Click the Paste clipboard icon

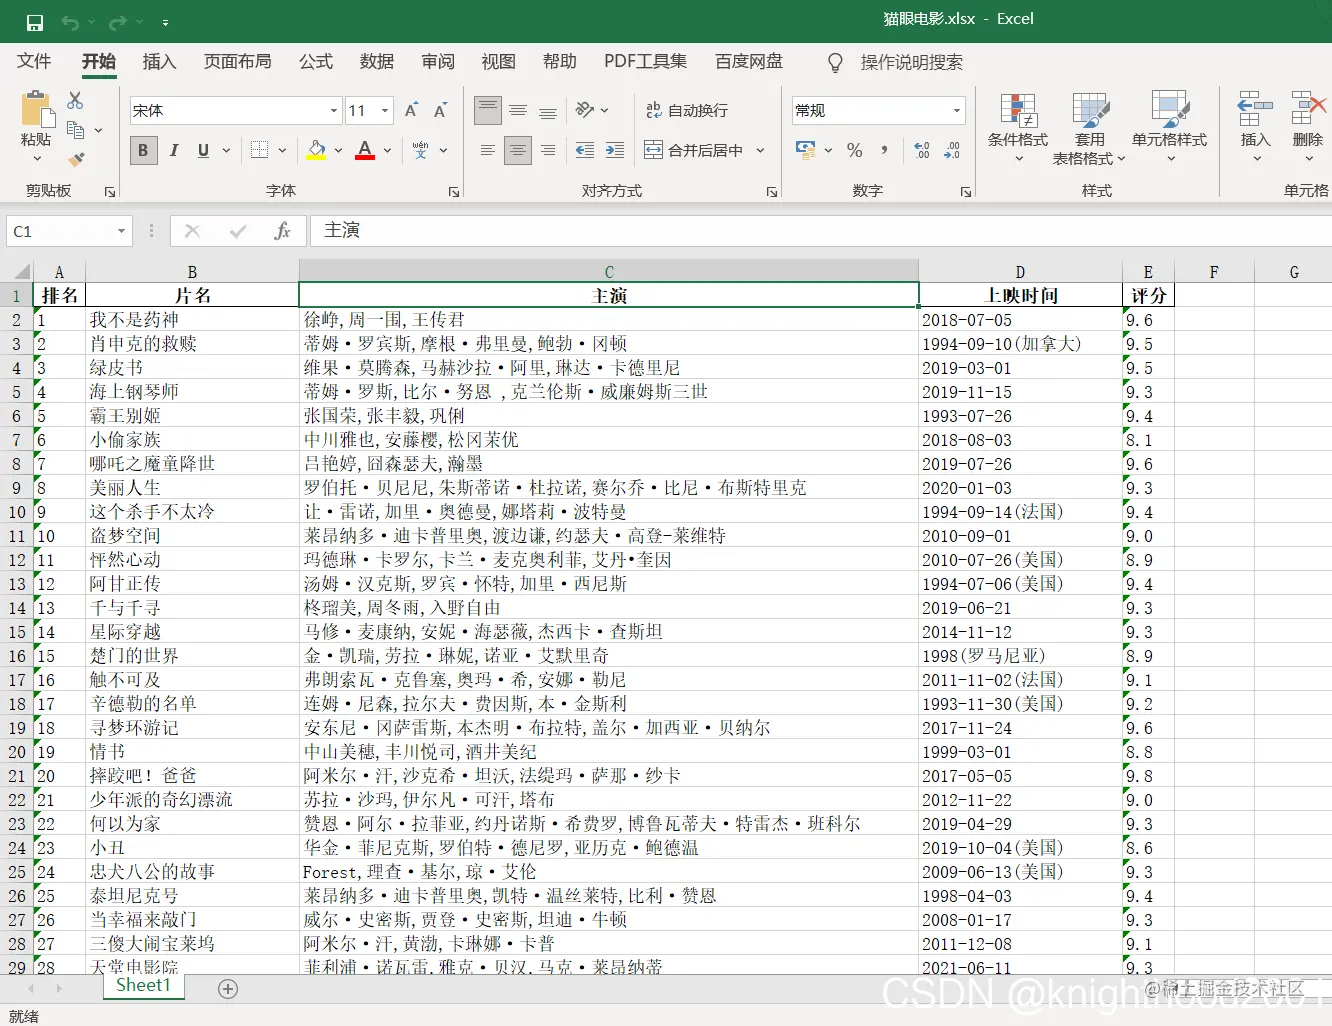pos(36,108)
